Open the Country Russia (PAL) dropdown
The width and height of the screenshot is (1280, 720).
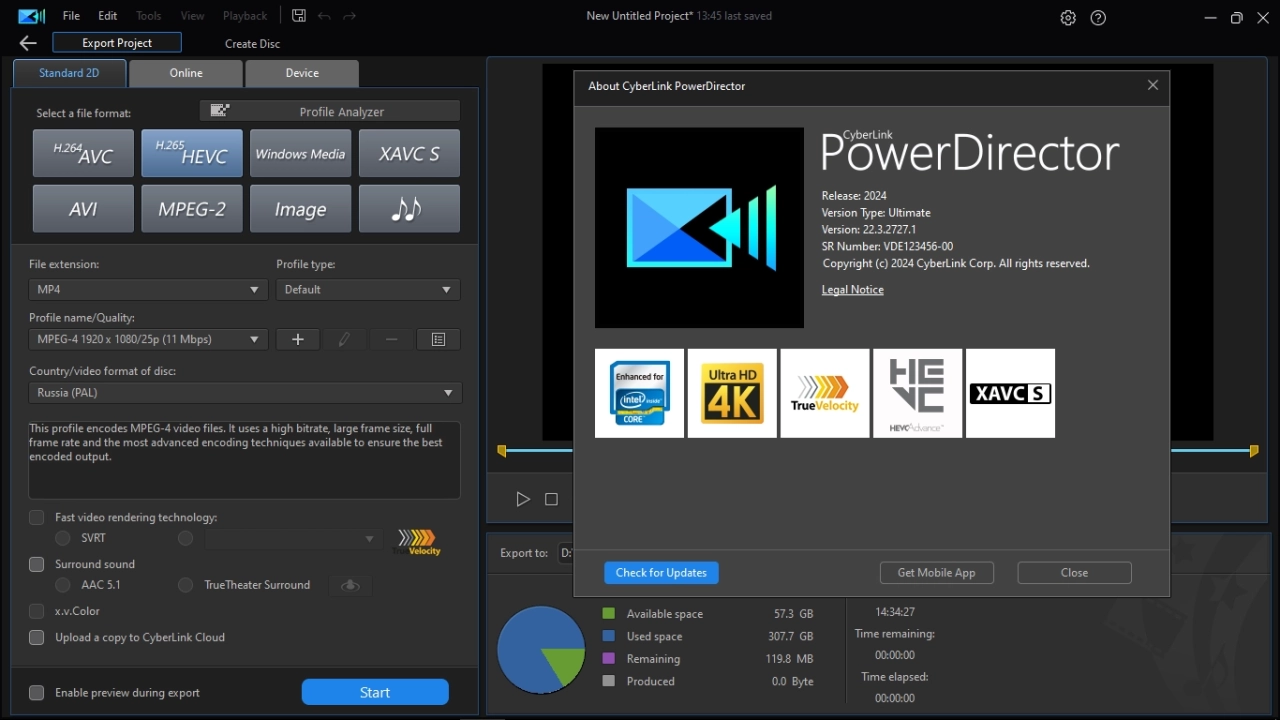coord(245,393)
